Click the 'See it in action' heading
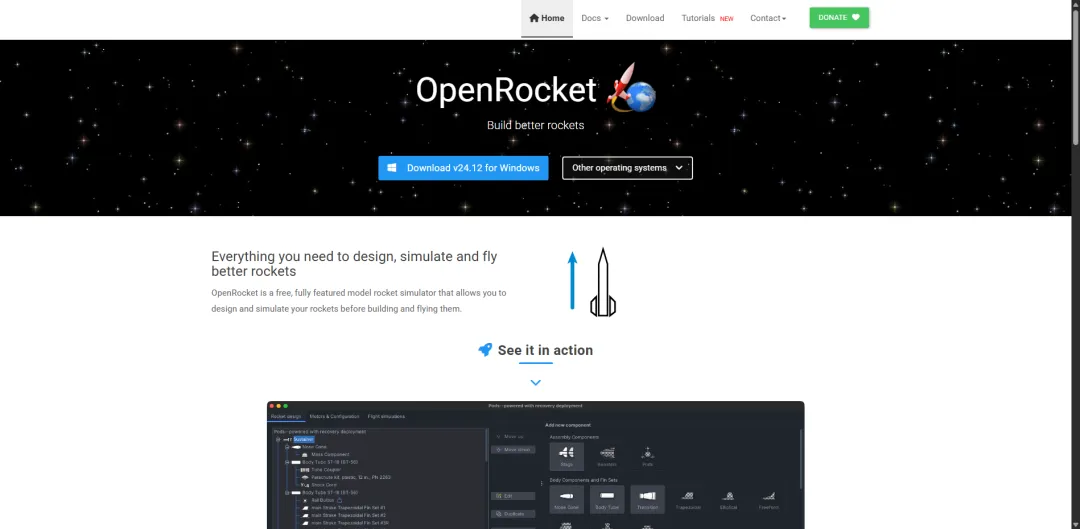Viewport: 1080px width, 529px height. (545, 350)
